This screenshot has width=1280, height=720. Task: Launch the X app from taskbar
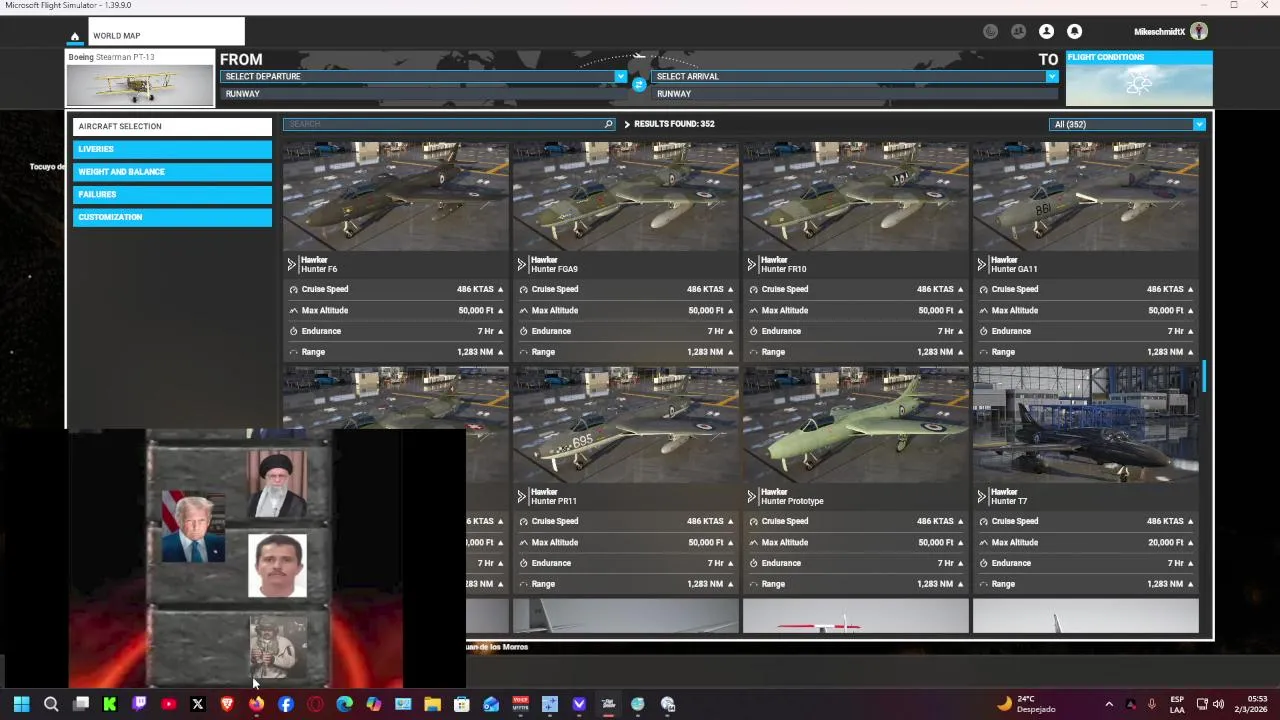[198, 704]
